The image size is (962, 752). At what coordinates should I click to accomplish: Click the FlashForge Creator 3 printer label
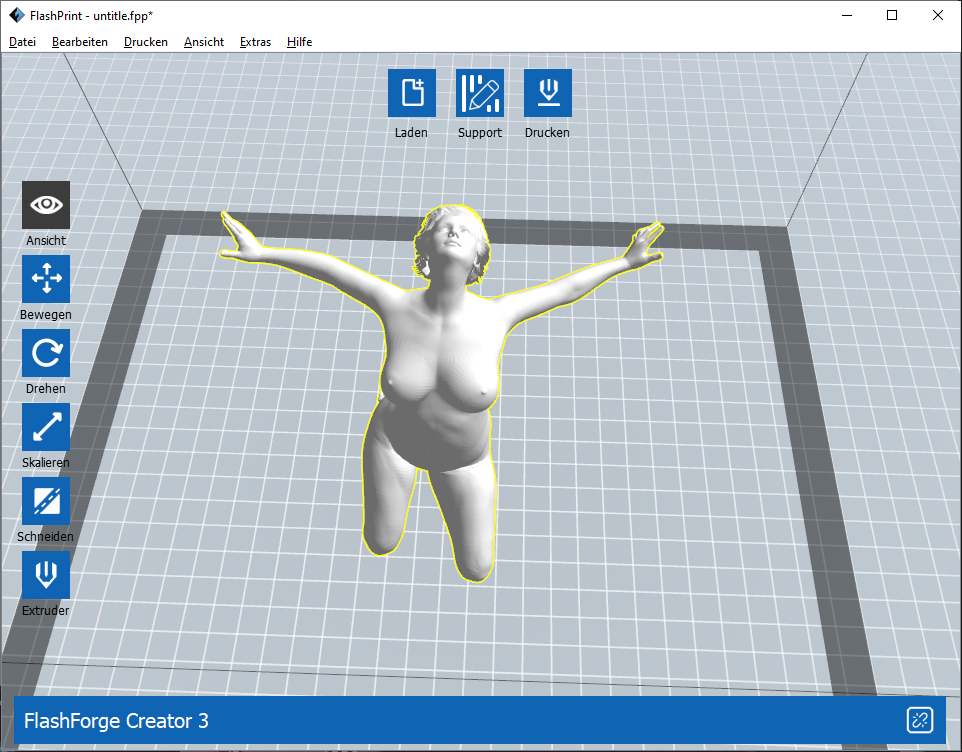(x=116, y=721)
